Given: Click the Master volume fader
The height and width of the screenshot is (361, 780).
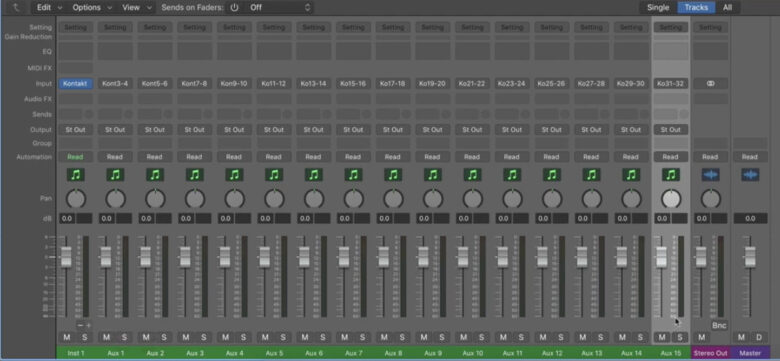Looking at the screenshot, I should tap(750, 257).
